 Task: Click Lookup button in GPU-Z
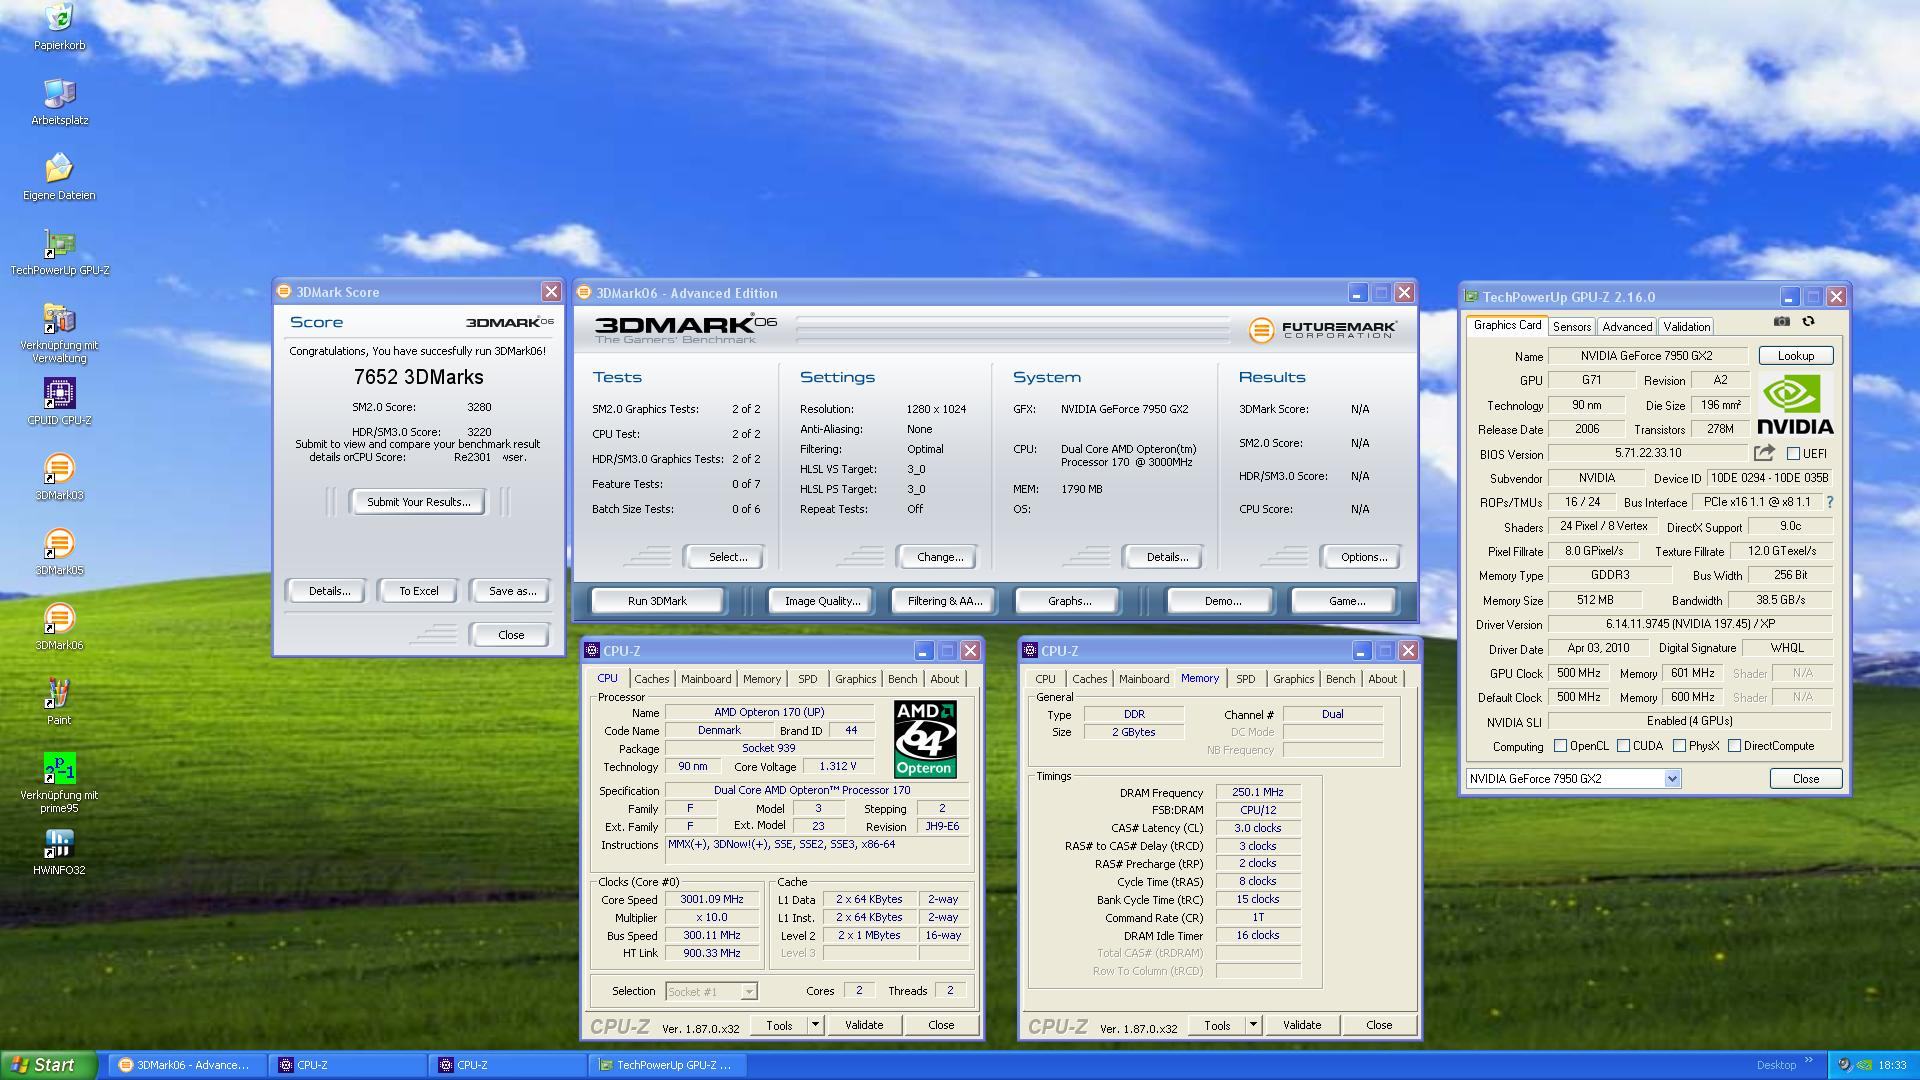coord(1795,356)
